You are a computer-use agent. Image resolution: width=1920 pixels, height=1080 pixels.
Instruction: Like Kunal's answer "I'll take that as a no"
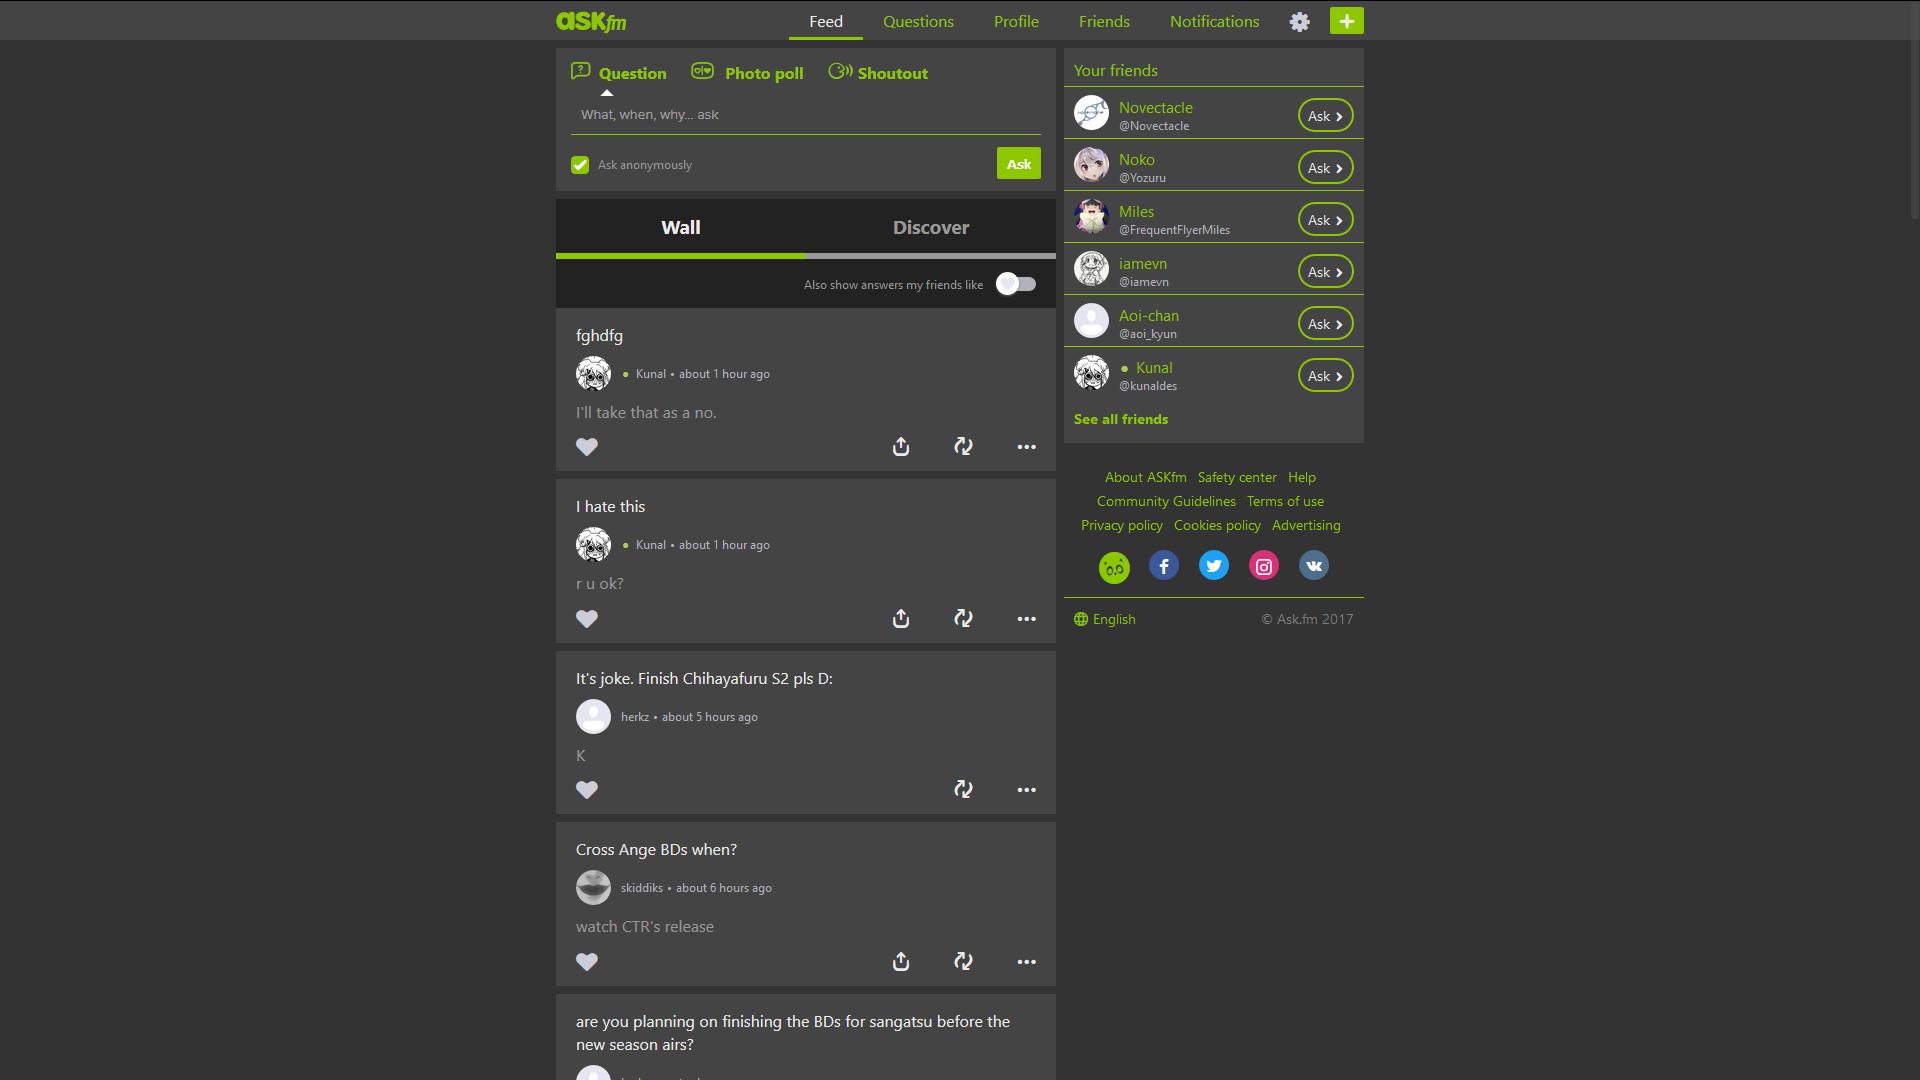coord(587,447)
